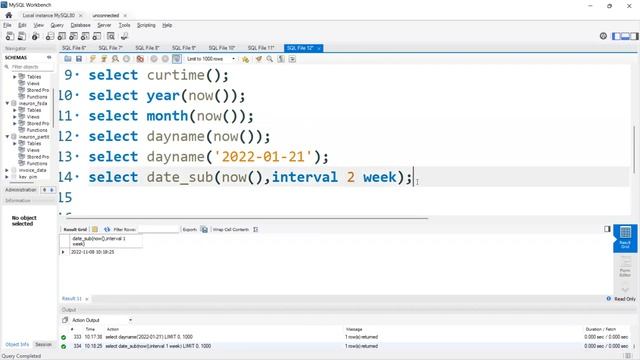Image resolution: width=640 pixels, height=360 pixels.
Task: Open the preferences gear icon at top right
Action: coord(603,36)
